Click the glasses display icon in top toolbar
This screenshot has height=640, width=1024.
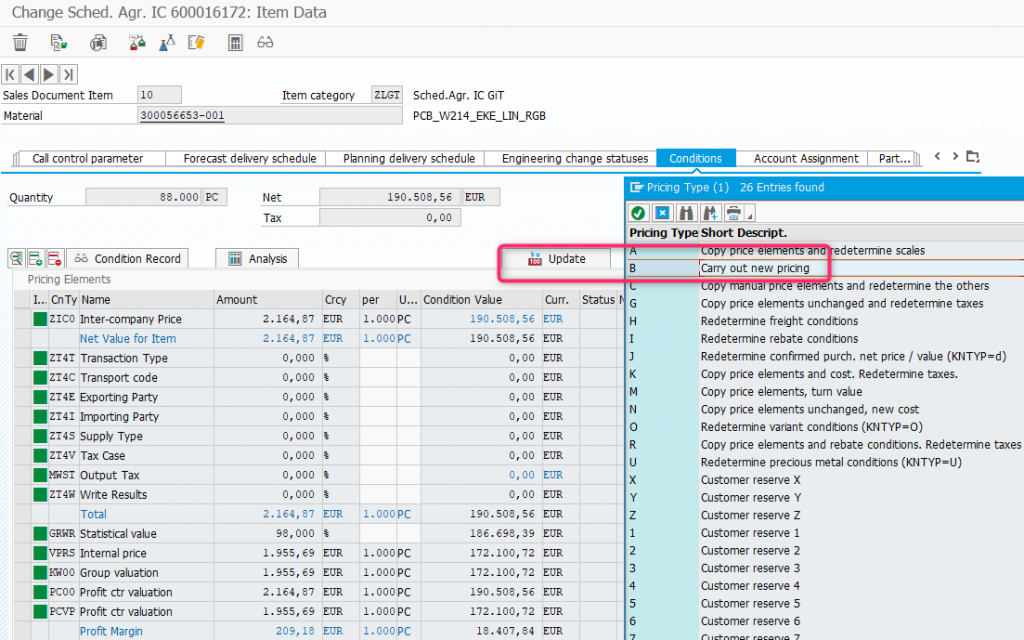click(x=265, y=42)
